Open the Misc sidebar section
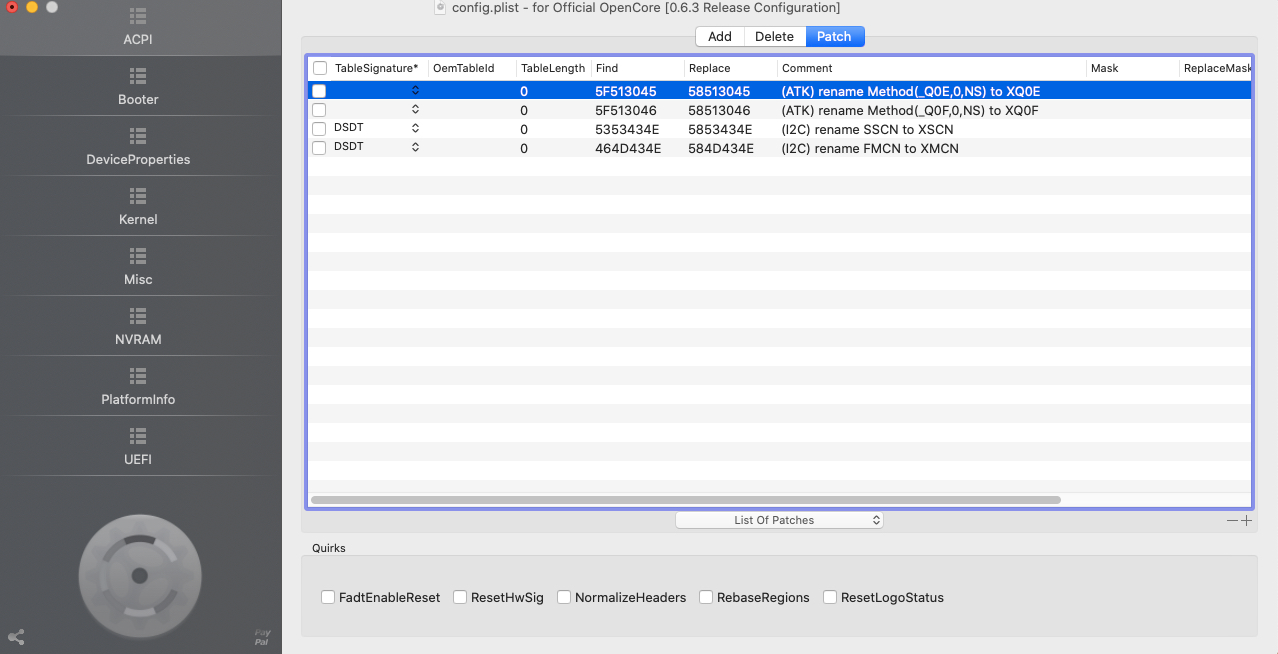Image resolution: width=1278 pixels, height=654 pixels. [x=138, y=257]
